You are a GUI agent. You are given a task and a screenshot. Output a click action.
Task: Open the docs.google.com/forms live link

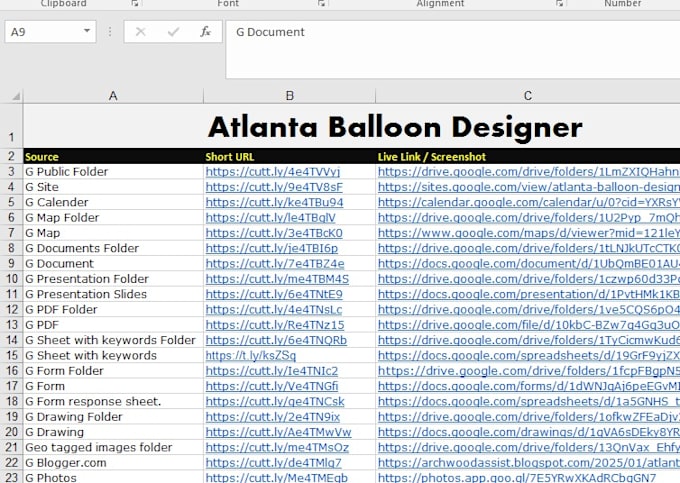(529, 386)
